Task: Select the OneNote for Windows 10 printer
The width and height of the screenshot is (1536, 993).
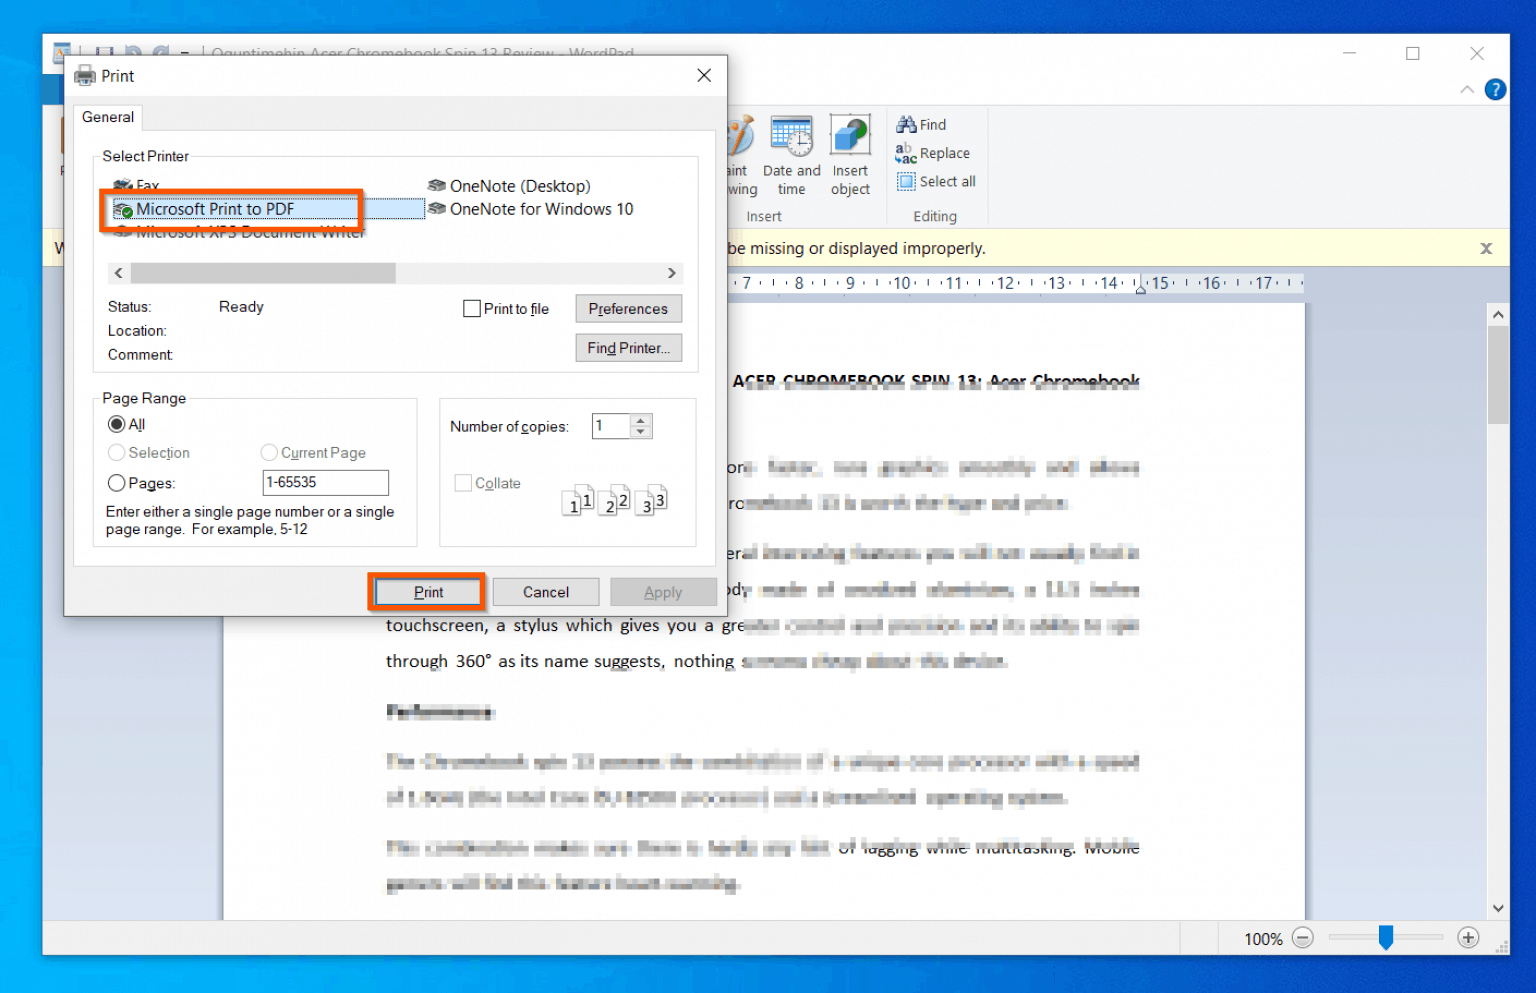Action: click(x=540, y=209)
